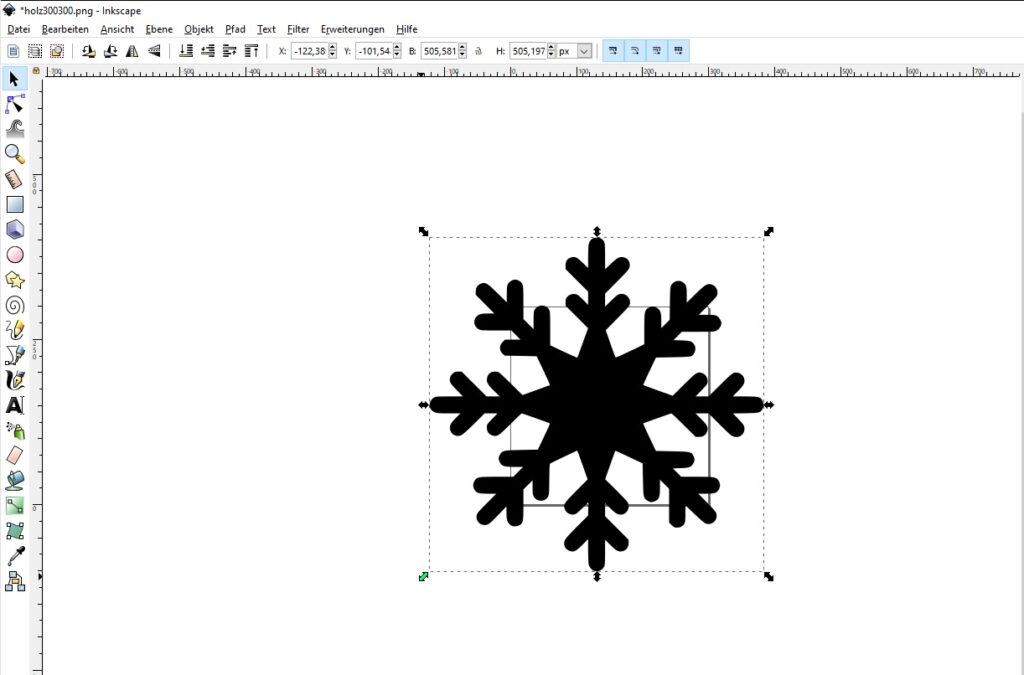Open the Objekt menu

click(199, 29)
